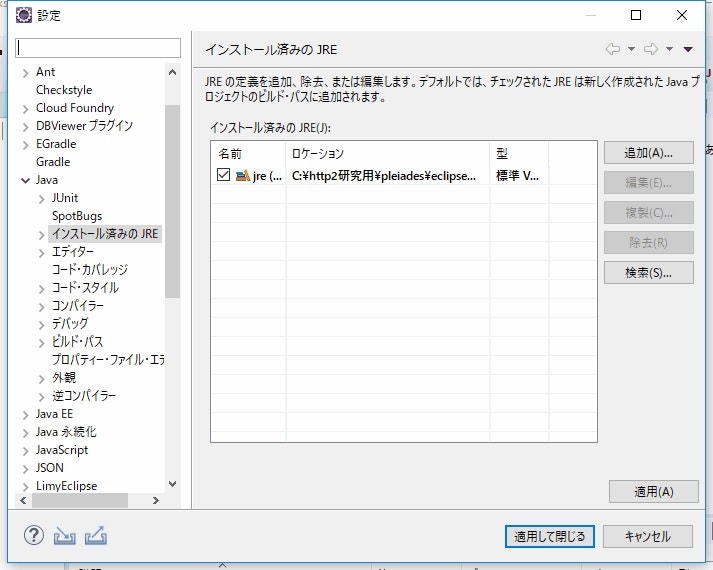Viewport: 713px width, 570px height.
Task: Click the tree horizontal scrollbar thumb
Action: coord(80,500)
